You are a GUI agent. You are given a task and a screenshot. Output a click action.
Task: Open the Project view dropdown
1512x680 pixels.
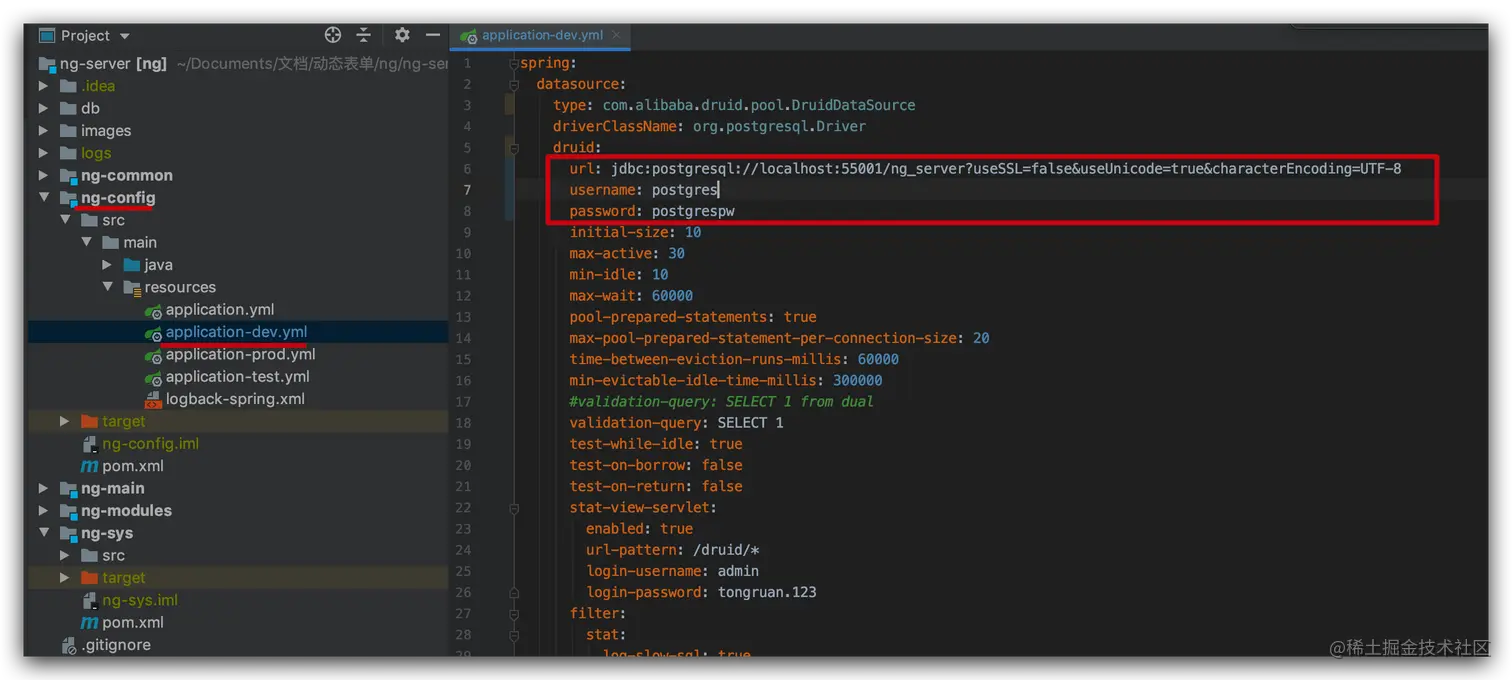[125, 36]
